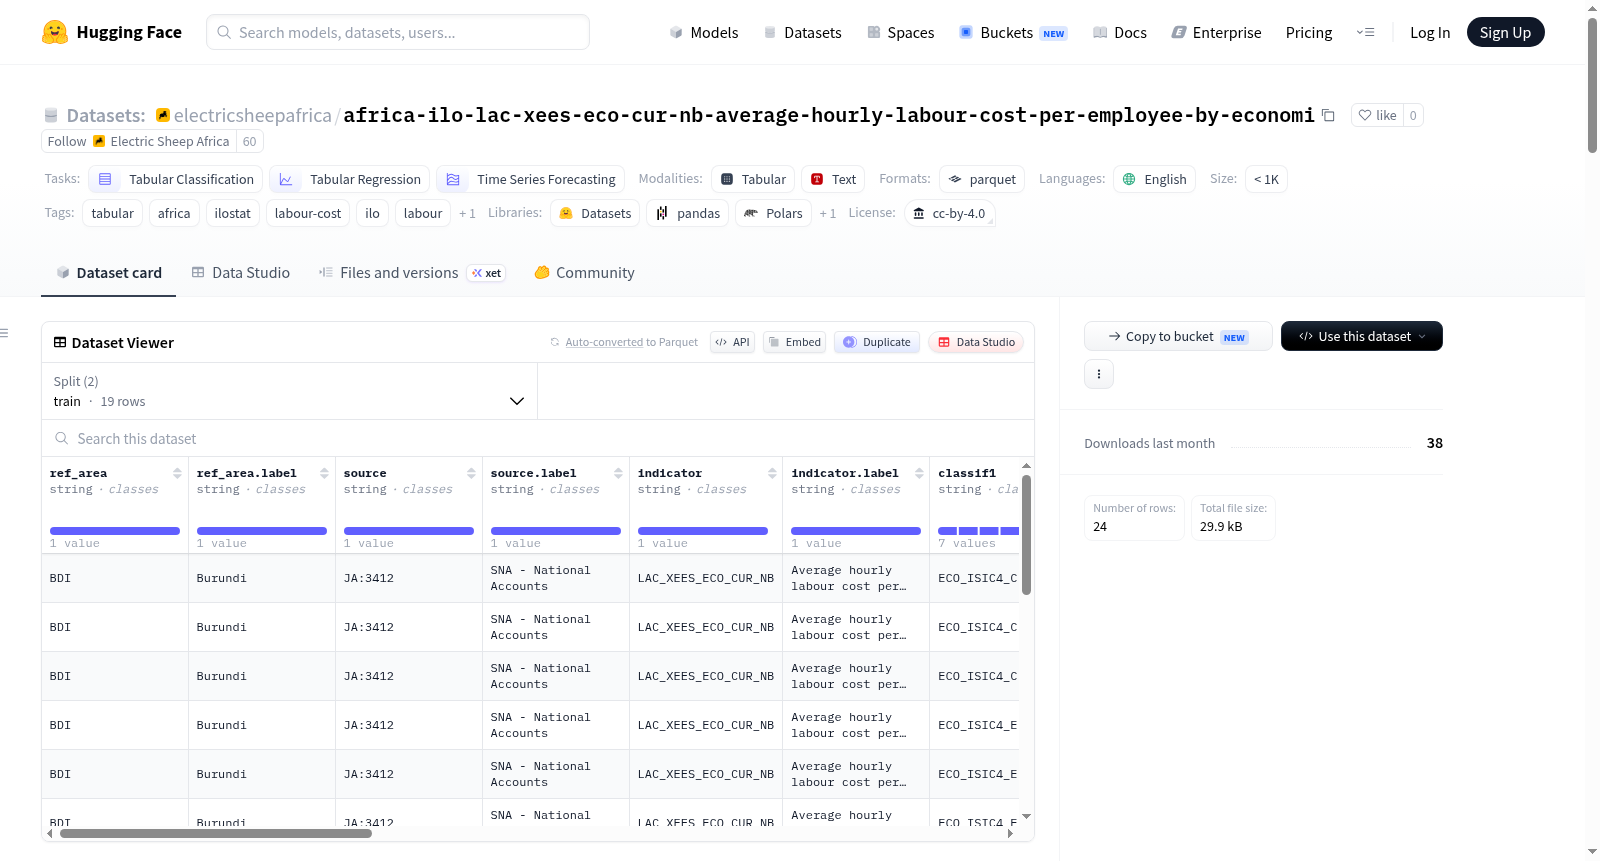The height and width of the screenshot is (861, 1600).
Task: Click the vertical scrollbar of the data table
Action: point(1026,534)
